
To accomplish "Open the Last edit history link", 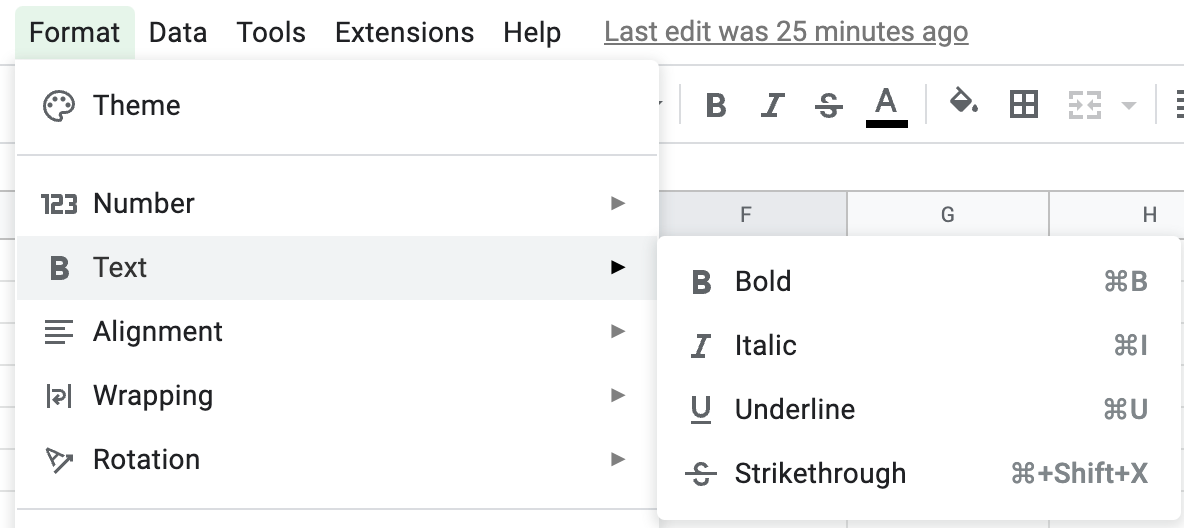I will pos(786,32).
